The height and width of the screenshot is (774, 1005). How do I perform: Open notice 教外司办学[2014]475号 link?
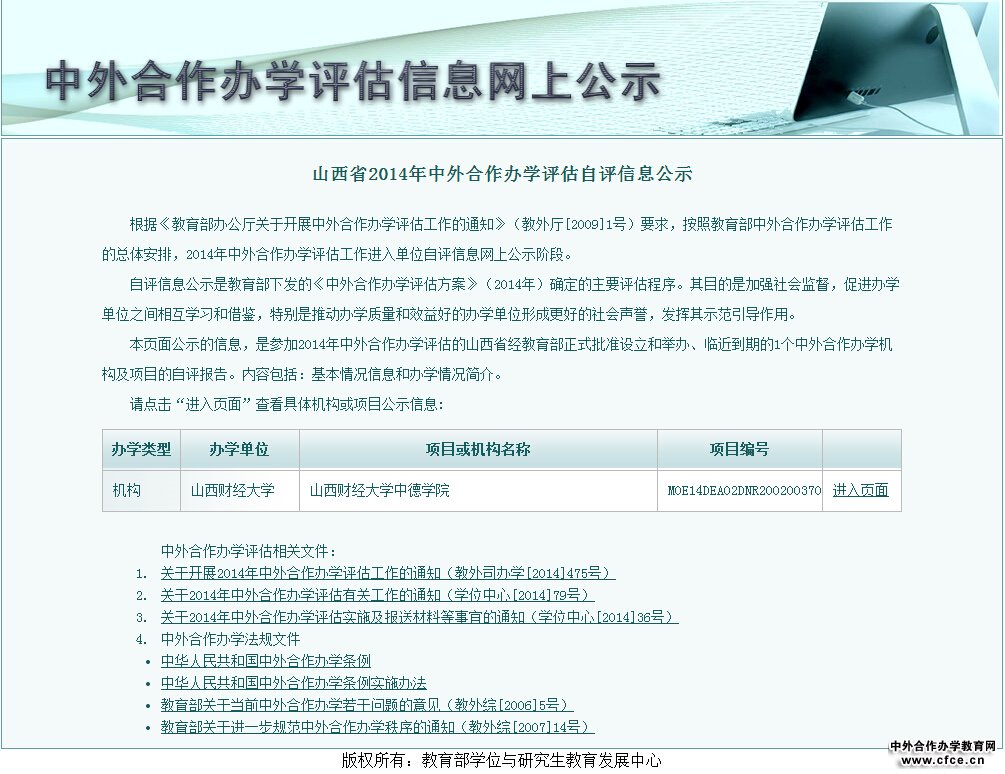point(388,573)
